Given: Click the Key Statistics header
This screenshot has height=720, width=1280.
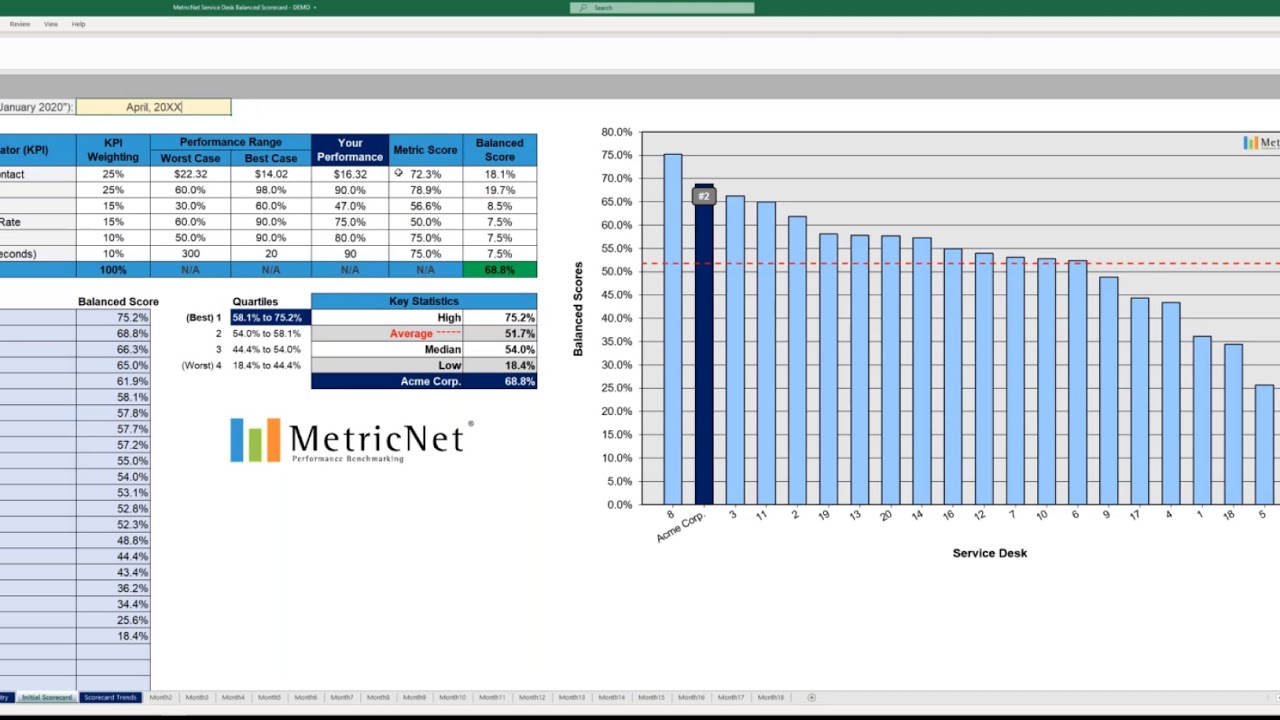Looking at the screenshot, I should 424,301.
